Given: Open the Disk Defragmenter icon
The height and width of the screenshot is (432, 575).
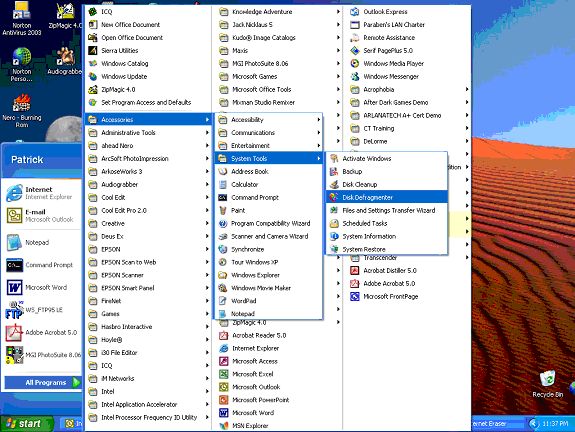Looking at the screenshot, I should pos(334,197).
